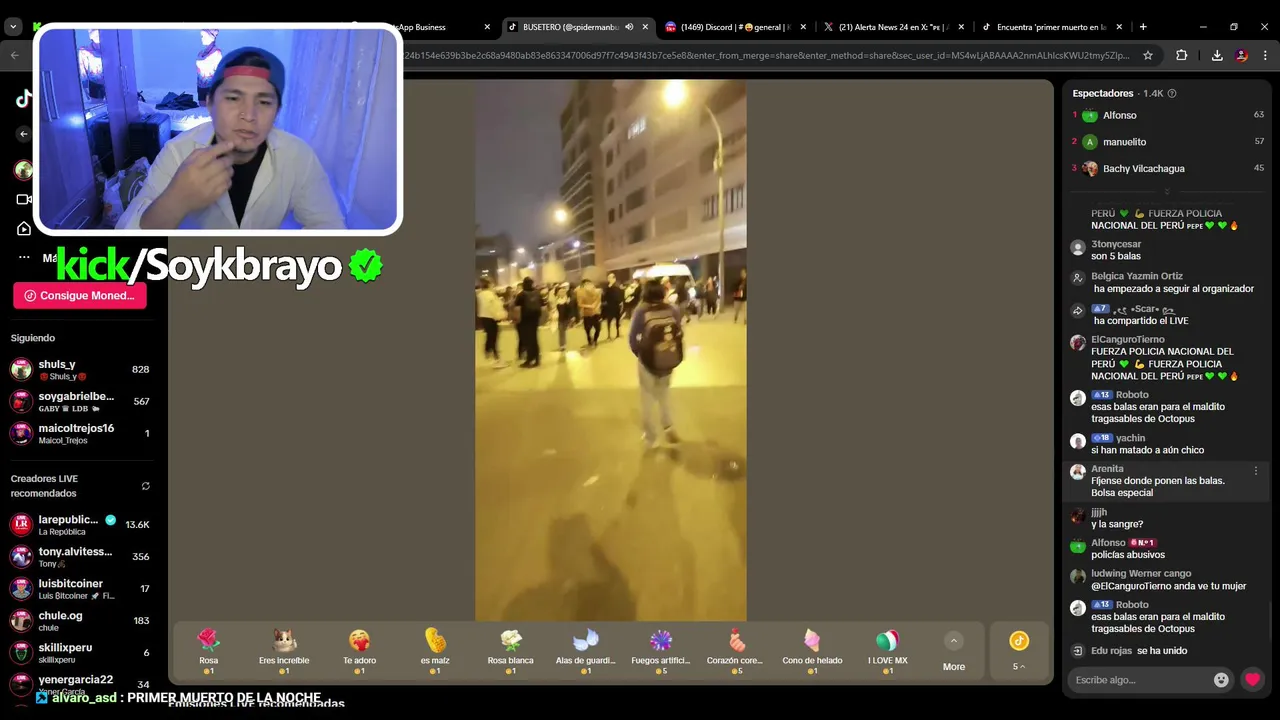Screen dimensions: 1280x720
Task: Close the Discord tab
Action: click(803, 27)
